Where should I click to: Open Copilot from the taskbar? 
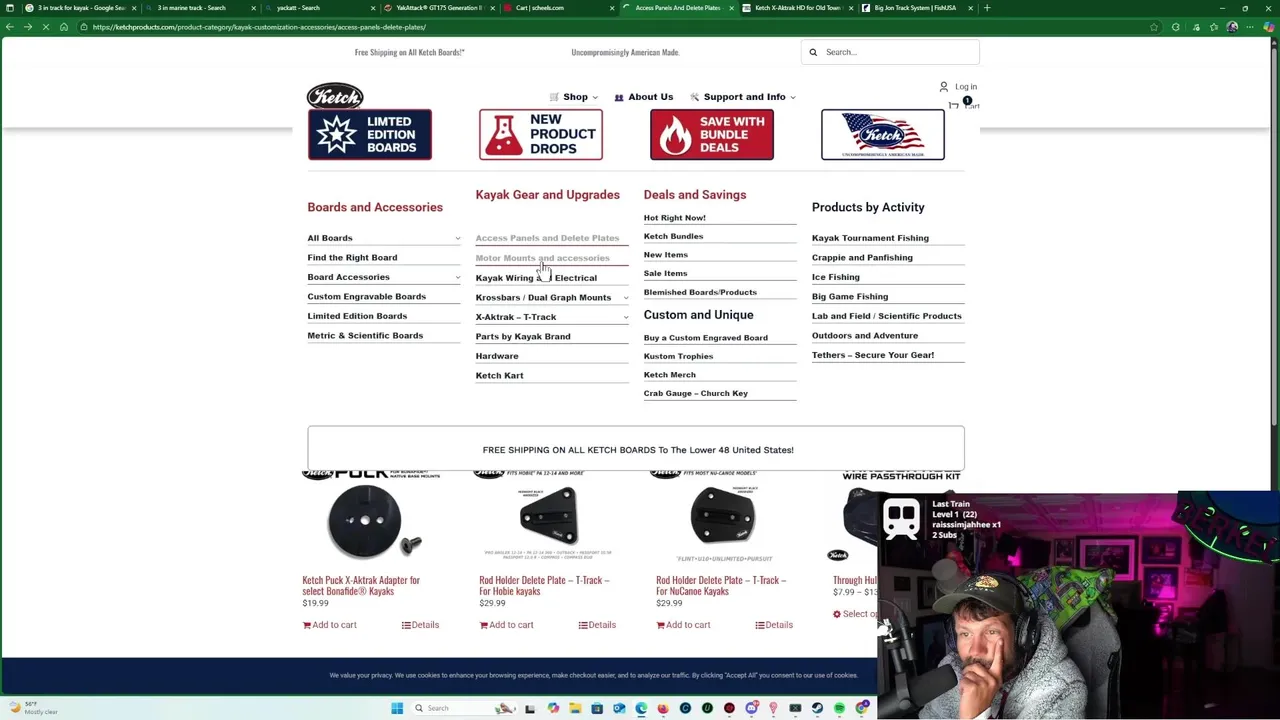click(553, 708)
